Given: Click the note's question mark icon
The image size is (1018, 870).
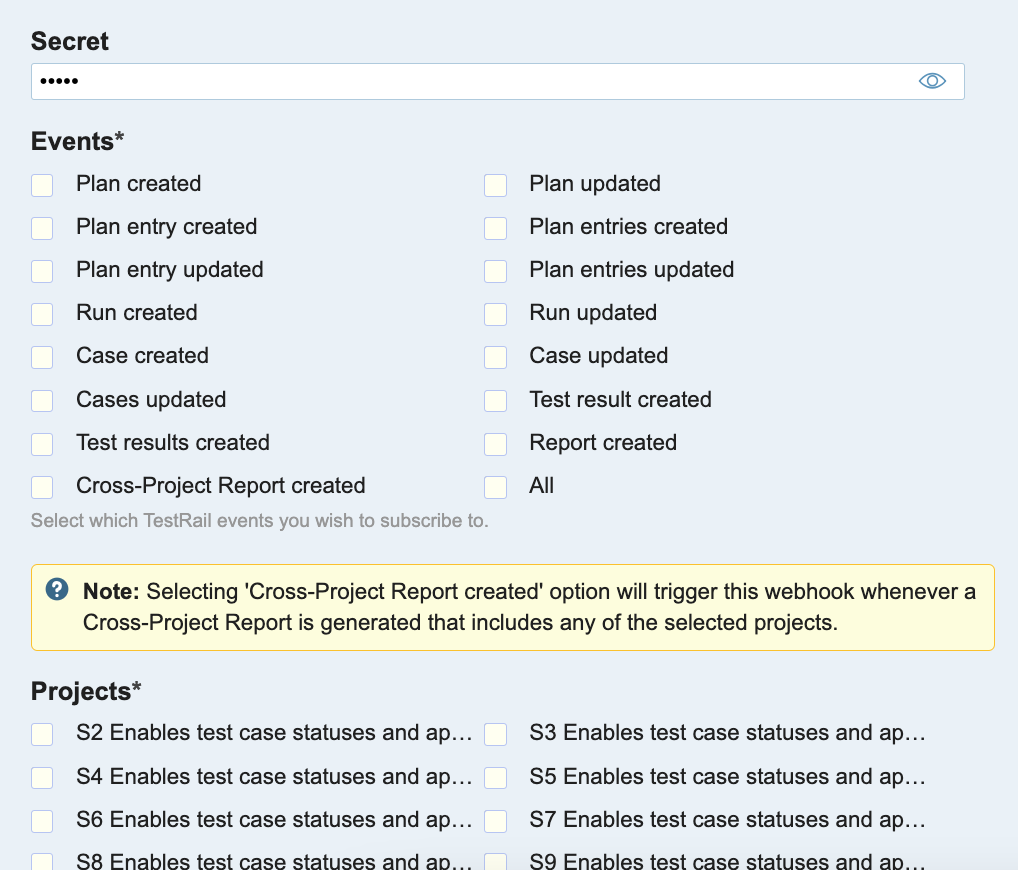Looking at the screenshot, I should [x=57, y=589].
